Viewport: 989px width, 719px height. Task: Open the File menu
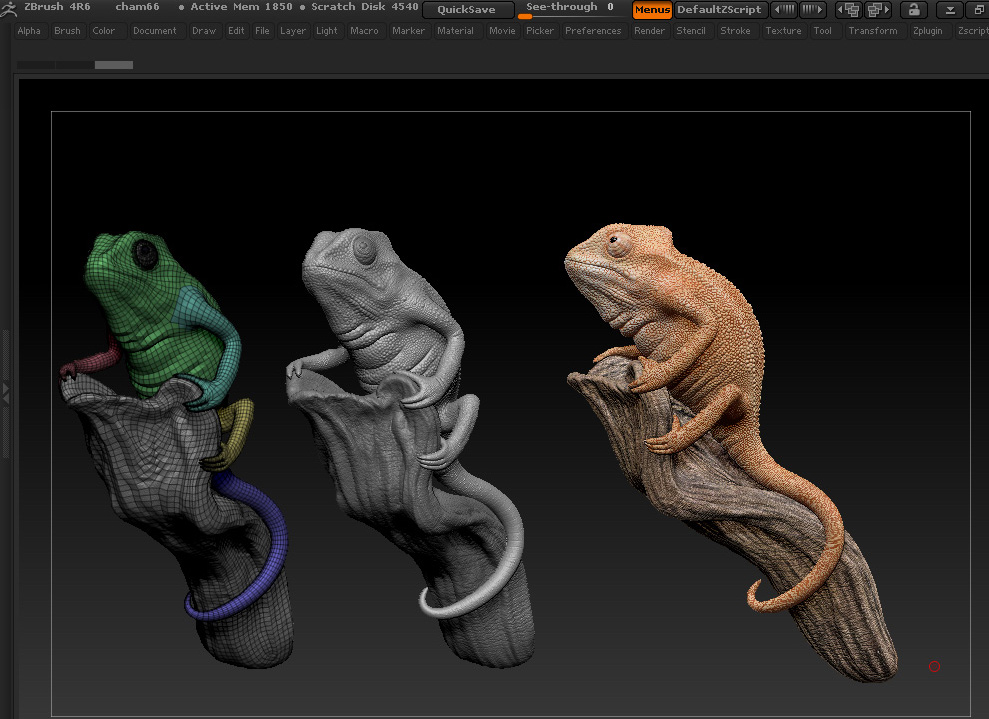[x=262, y=30]
